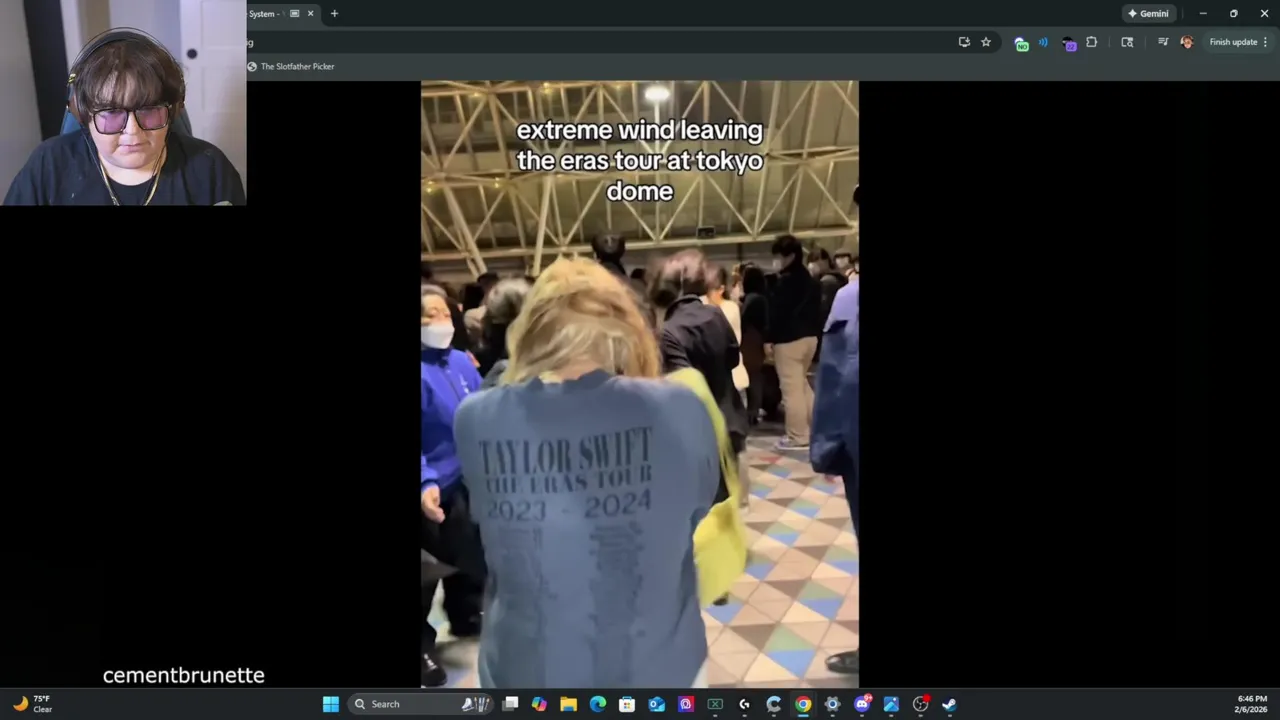Open Steam from the taskbar

(949, 704)
